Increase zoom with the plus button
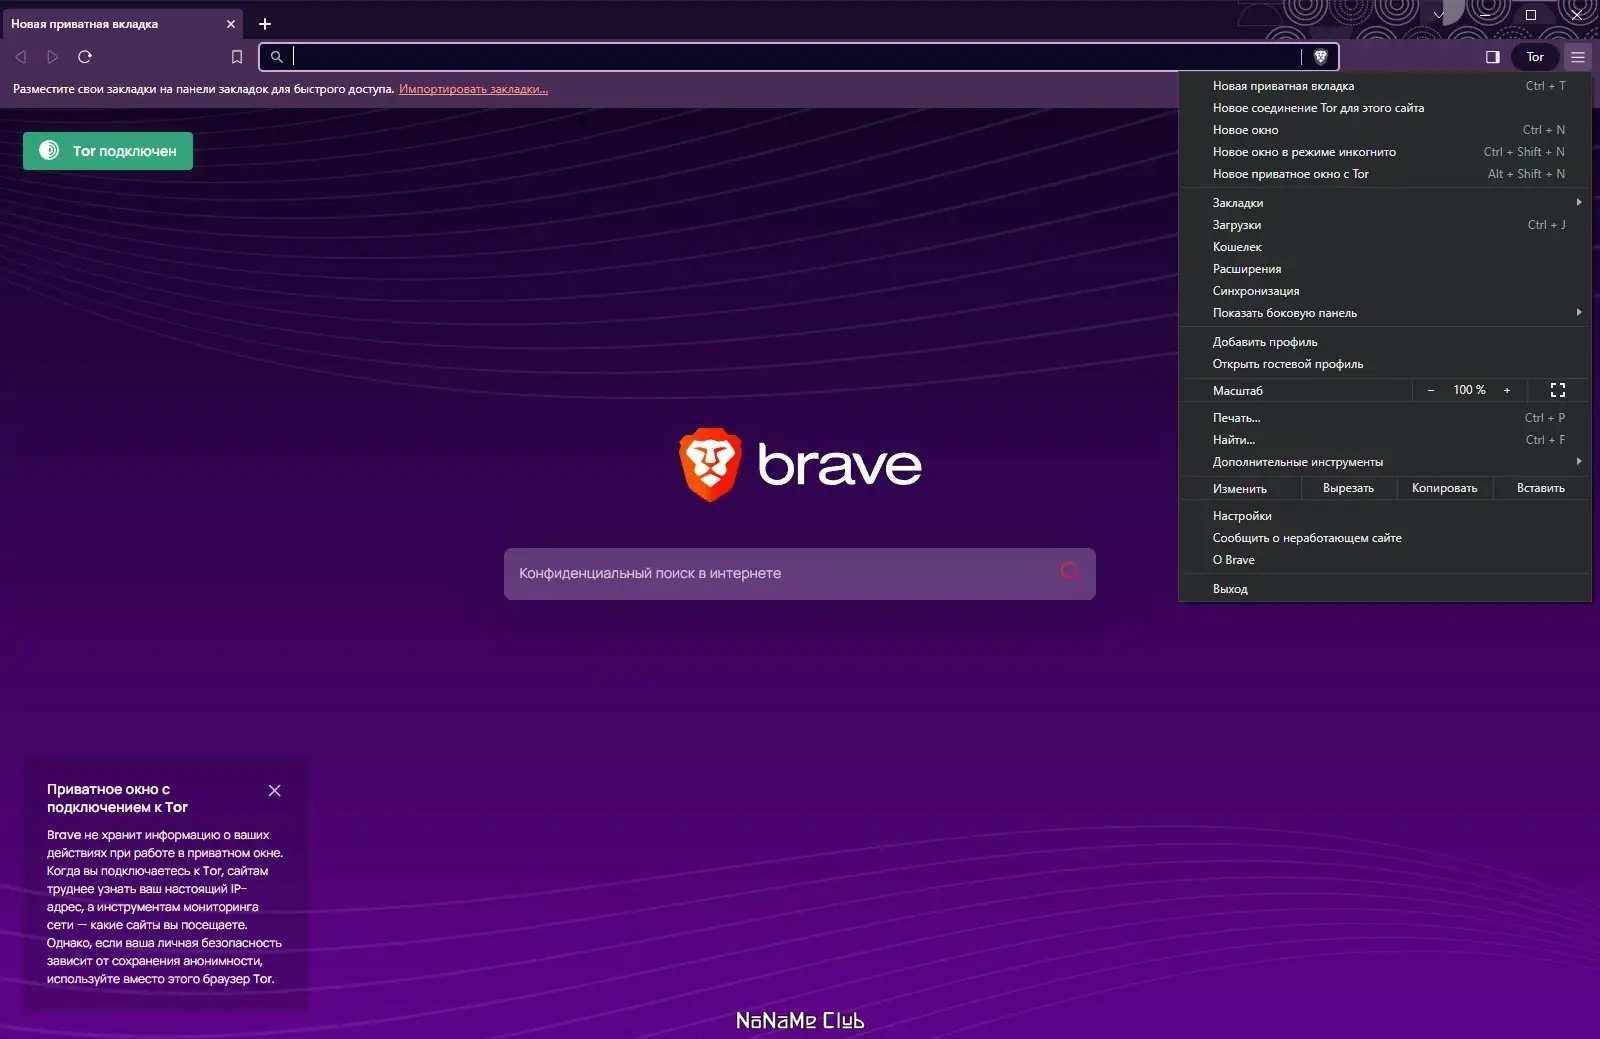This screenshot has height=1039, width=1600. [1507, 390]
